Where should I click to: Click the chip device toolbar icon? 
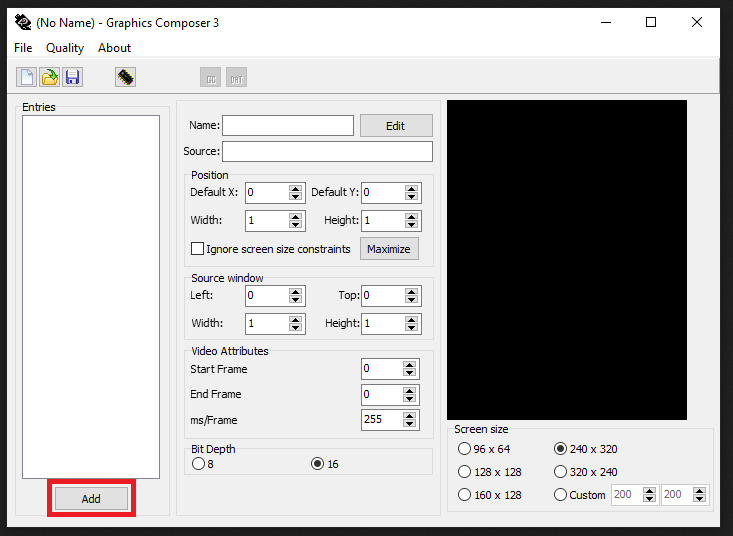pos(125,77)
